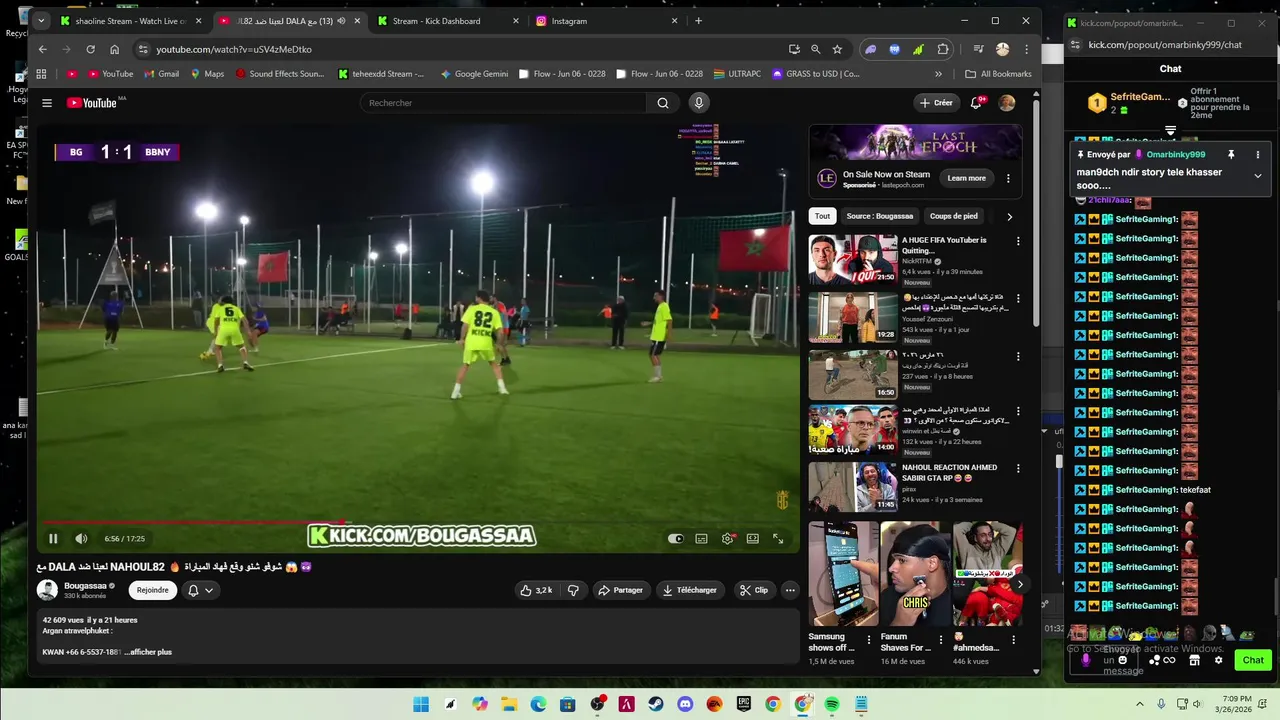This screenshot has width=1280, height=720.
Task: Dislike the video with thumbs down
Action: tap(573, 590)
